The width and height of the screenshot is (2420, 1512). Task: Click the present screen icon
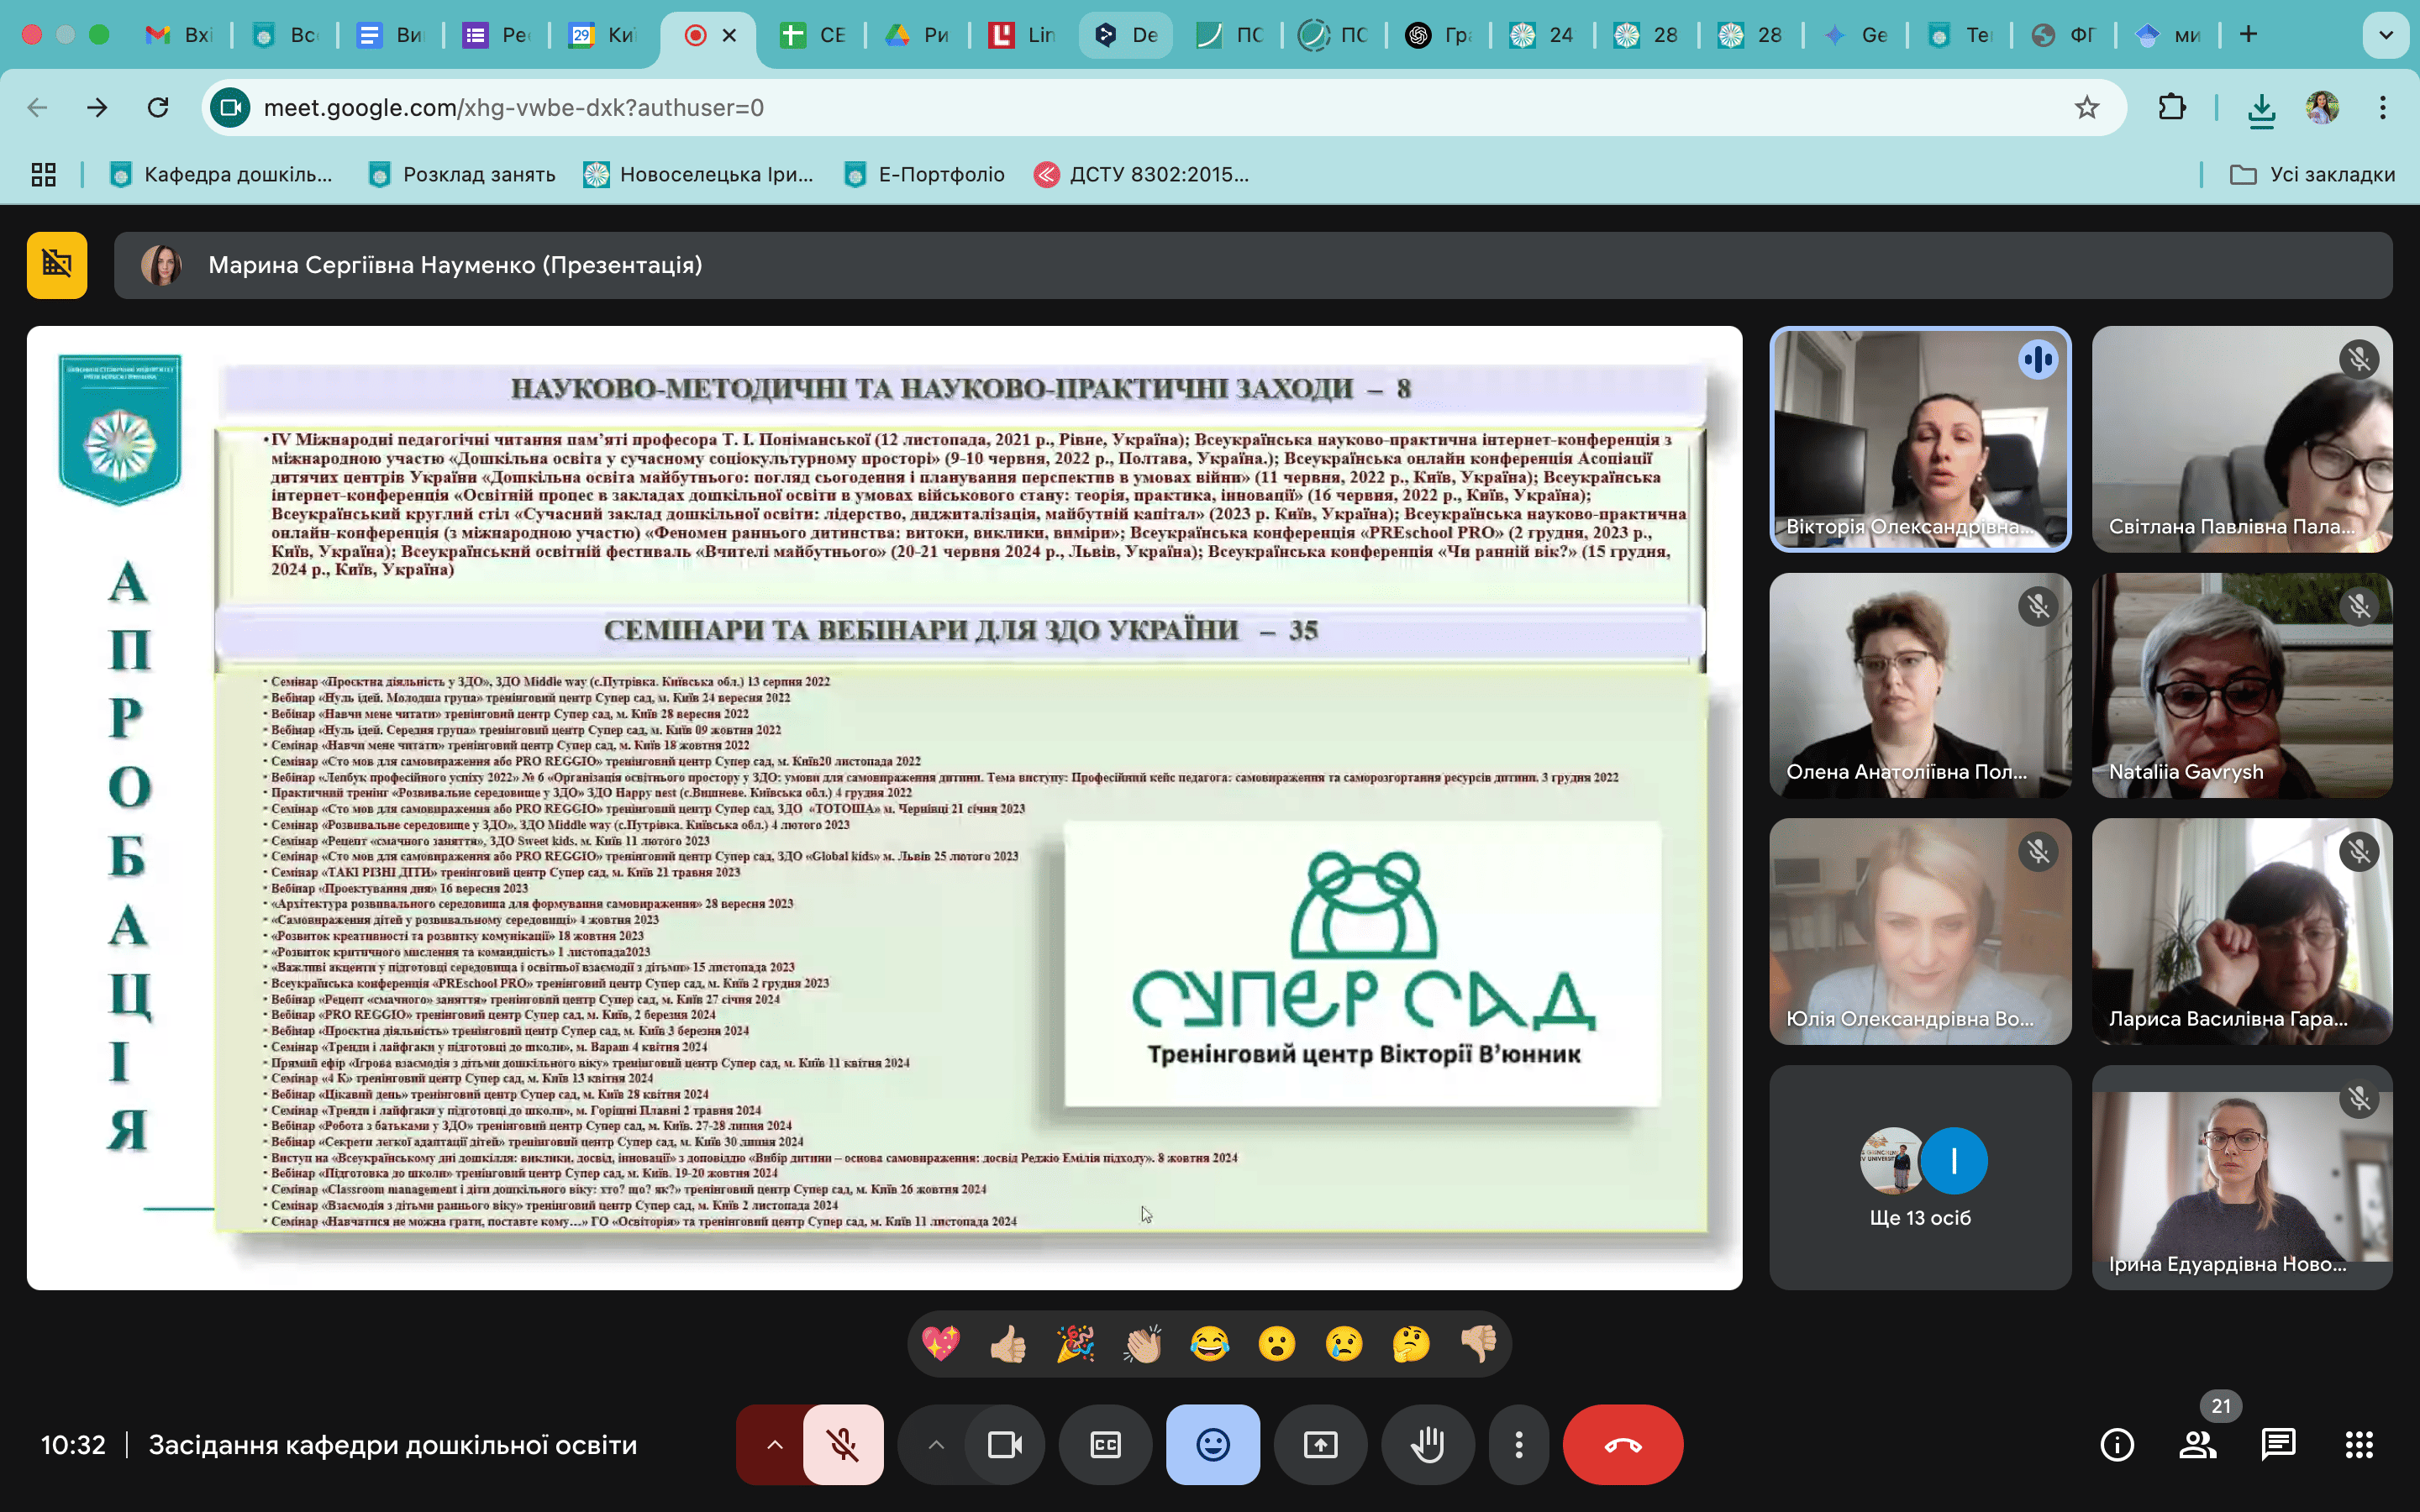click(1320, 1444)
